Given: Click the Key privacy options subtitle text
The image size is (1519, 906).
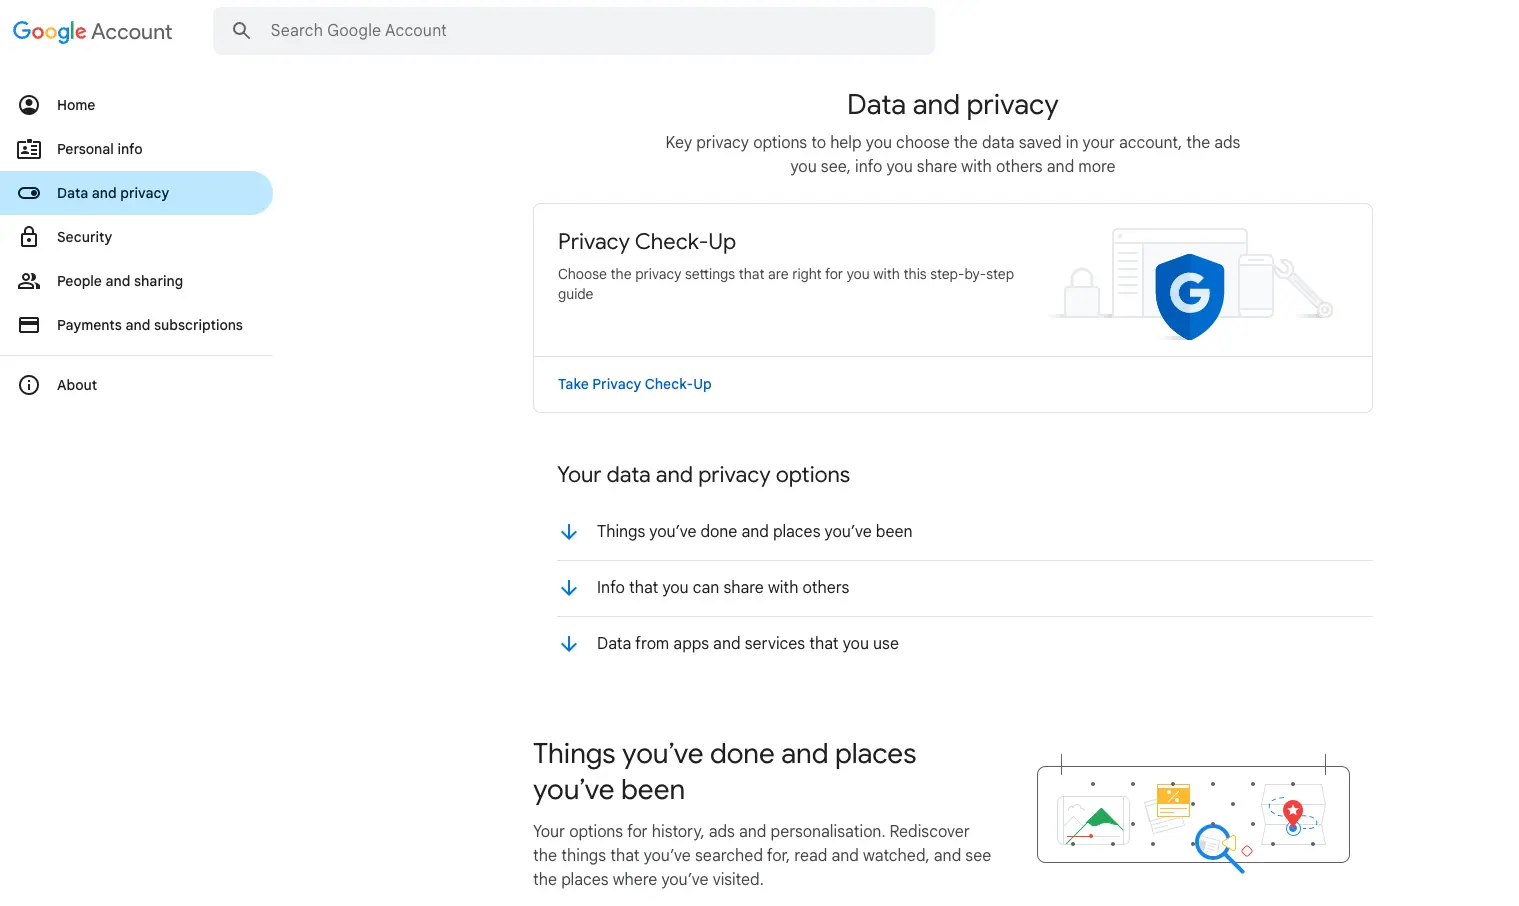Looking at the screenshot, I should tap(952, 155).
